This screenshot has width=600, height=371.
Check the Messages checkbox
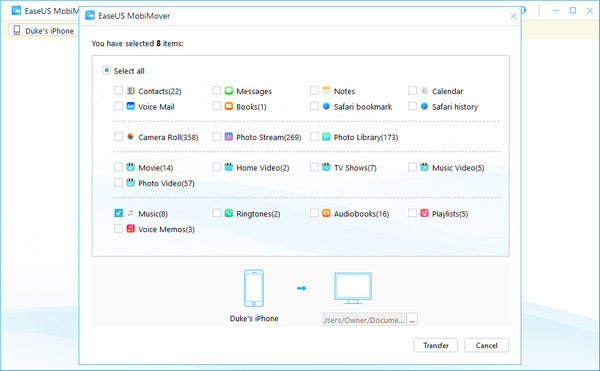coord(217,91)
